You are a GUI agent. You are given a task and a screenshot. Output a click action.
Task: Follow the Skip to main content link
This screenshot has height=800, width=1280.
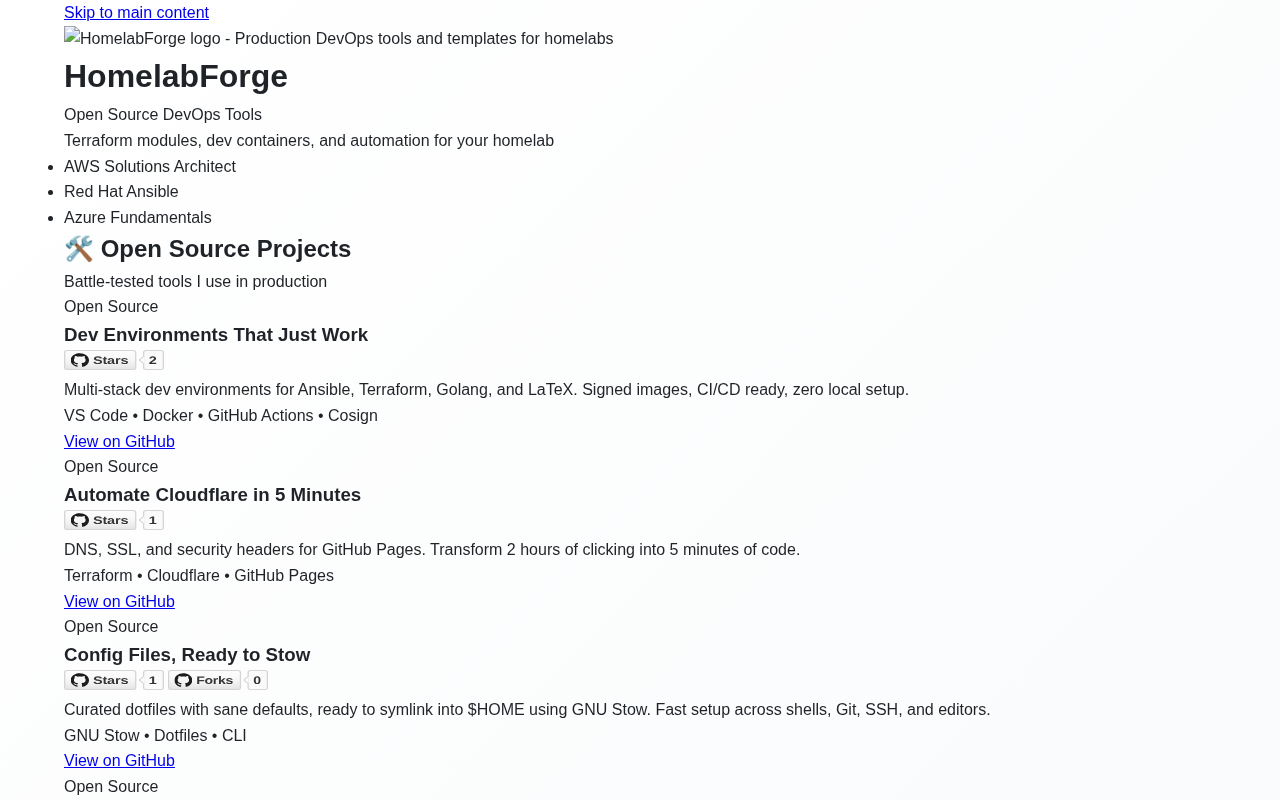[x=136, y=12]
